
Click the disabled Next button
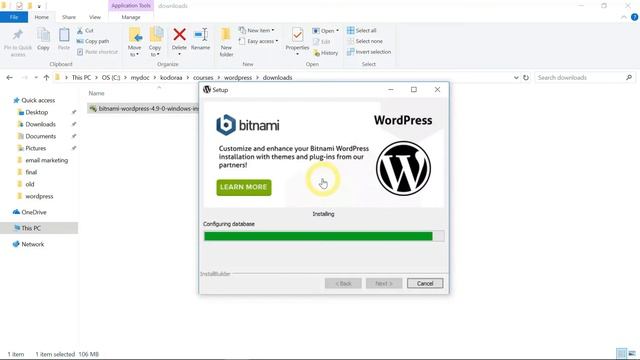384,283
